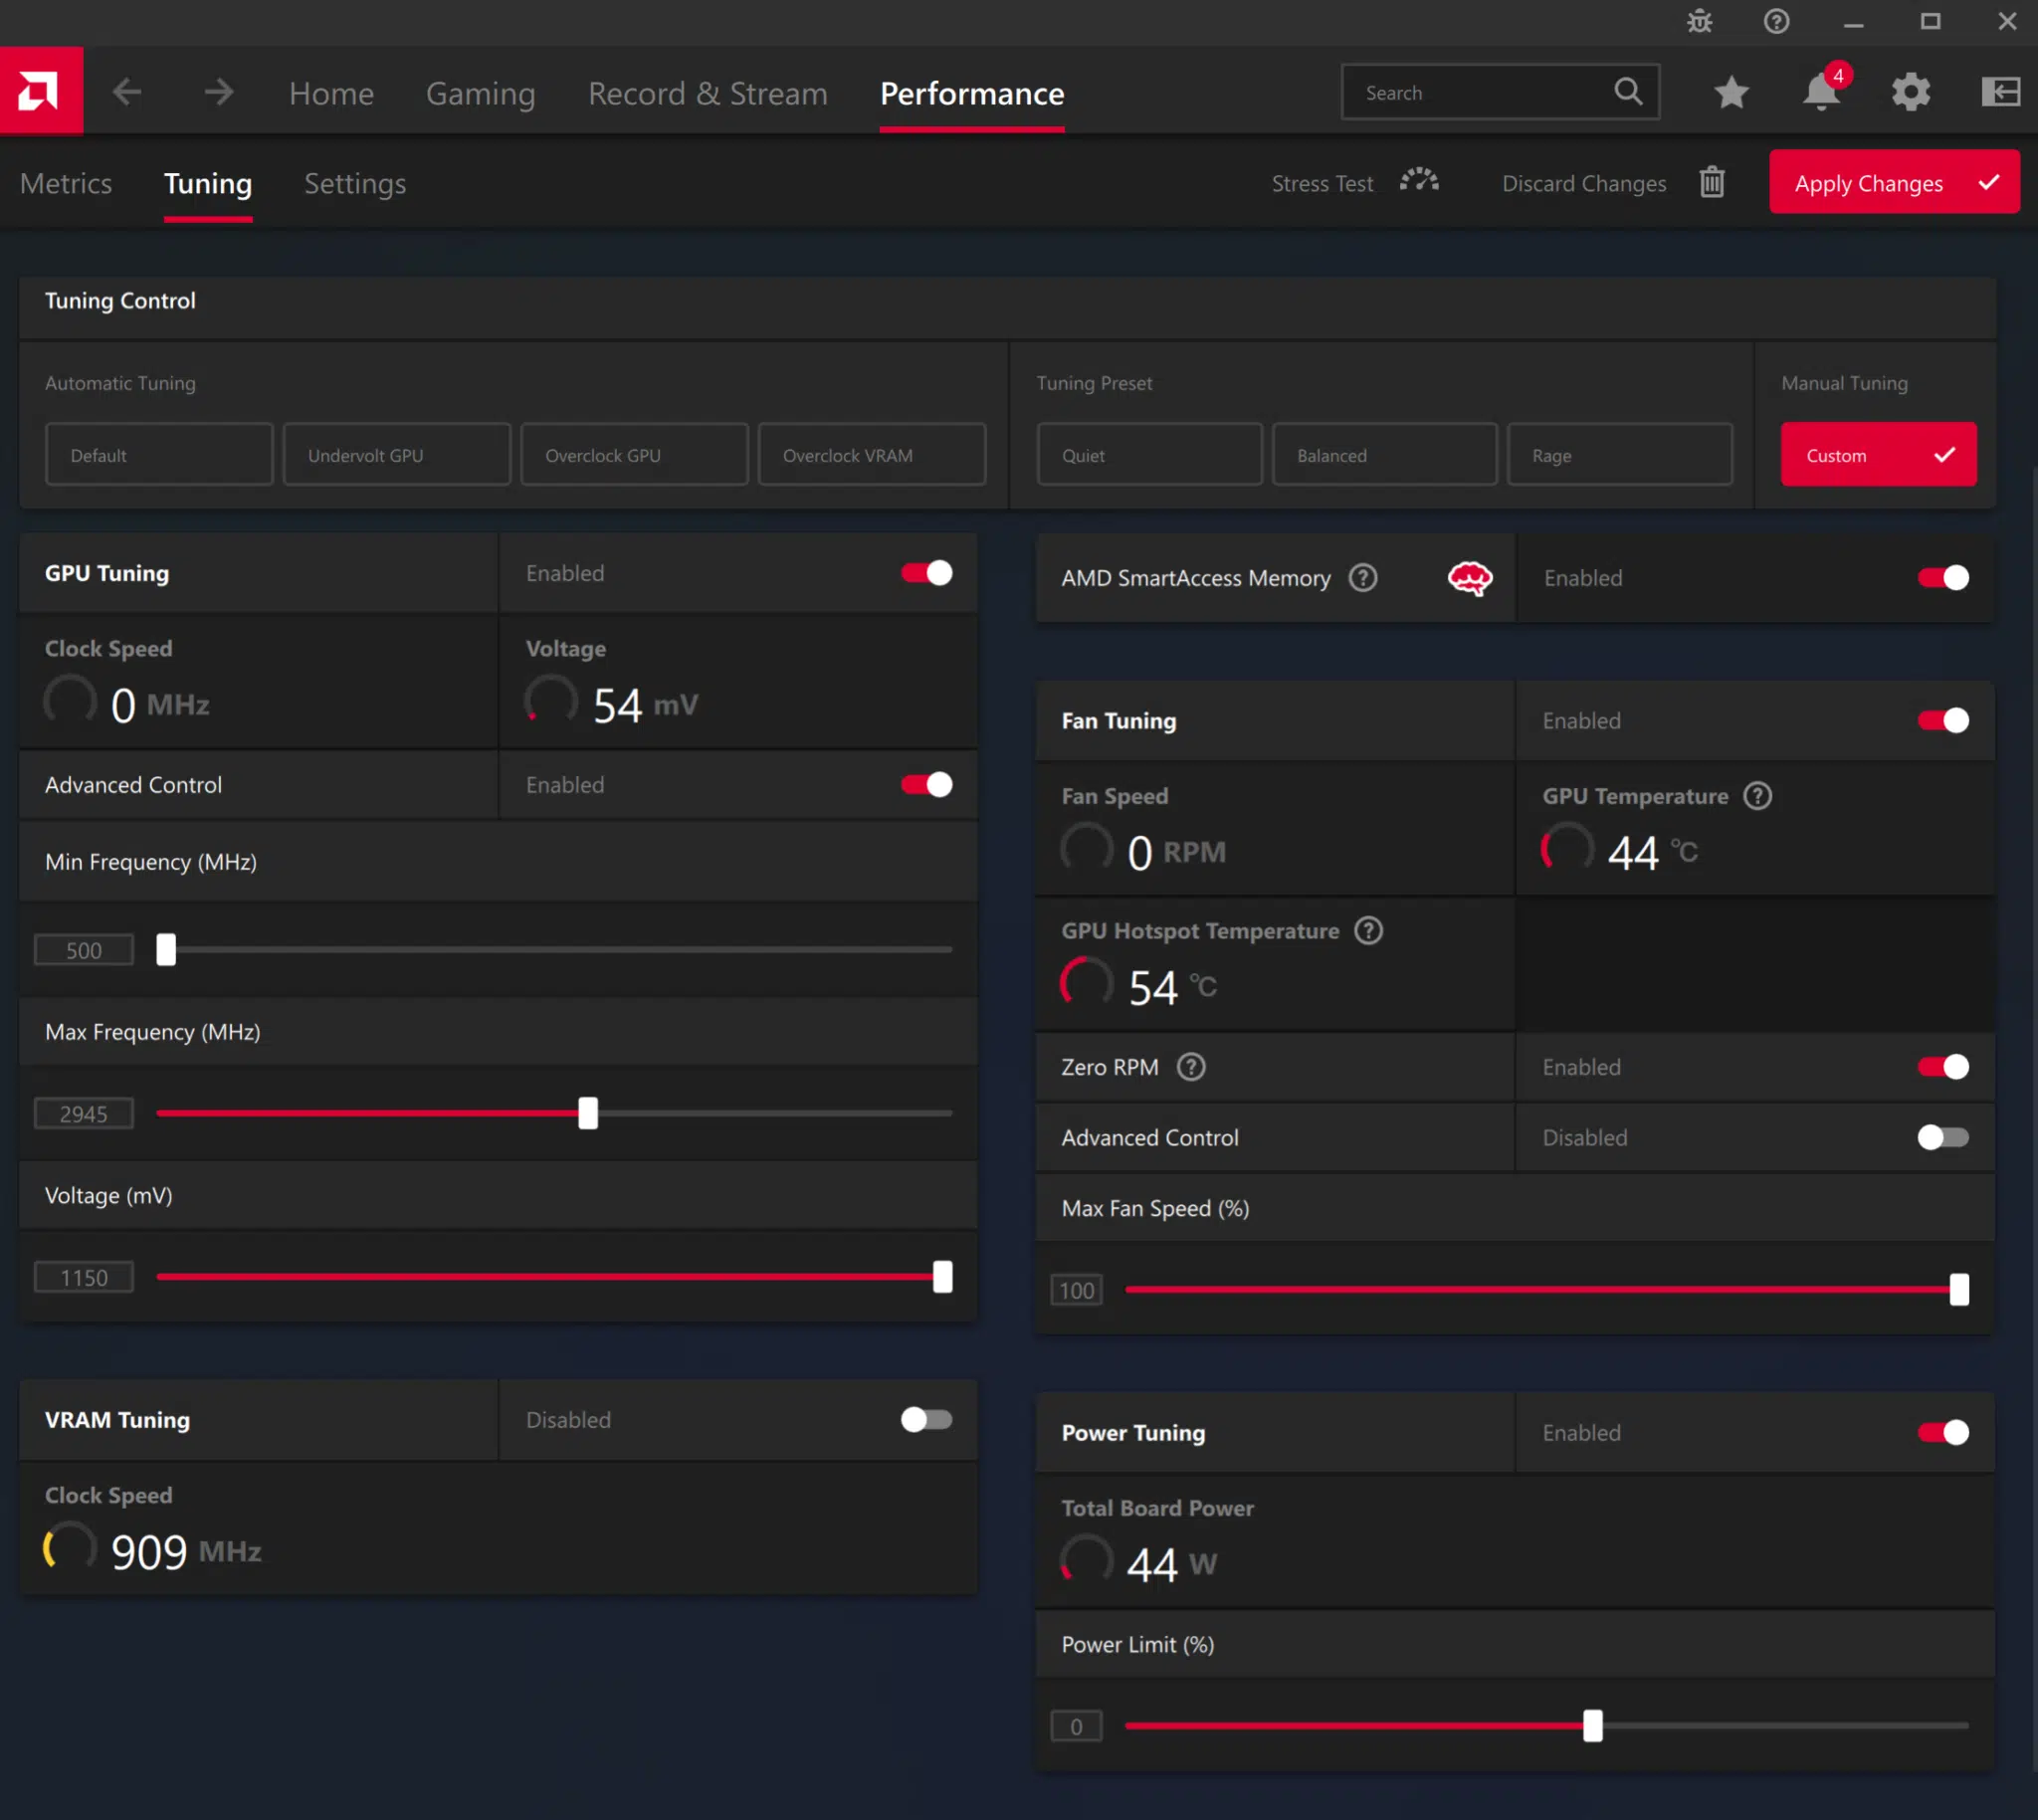The image size is (2038, 1820).
Task: Go back with the left arrow
Action: pos(127,92)
